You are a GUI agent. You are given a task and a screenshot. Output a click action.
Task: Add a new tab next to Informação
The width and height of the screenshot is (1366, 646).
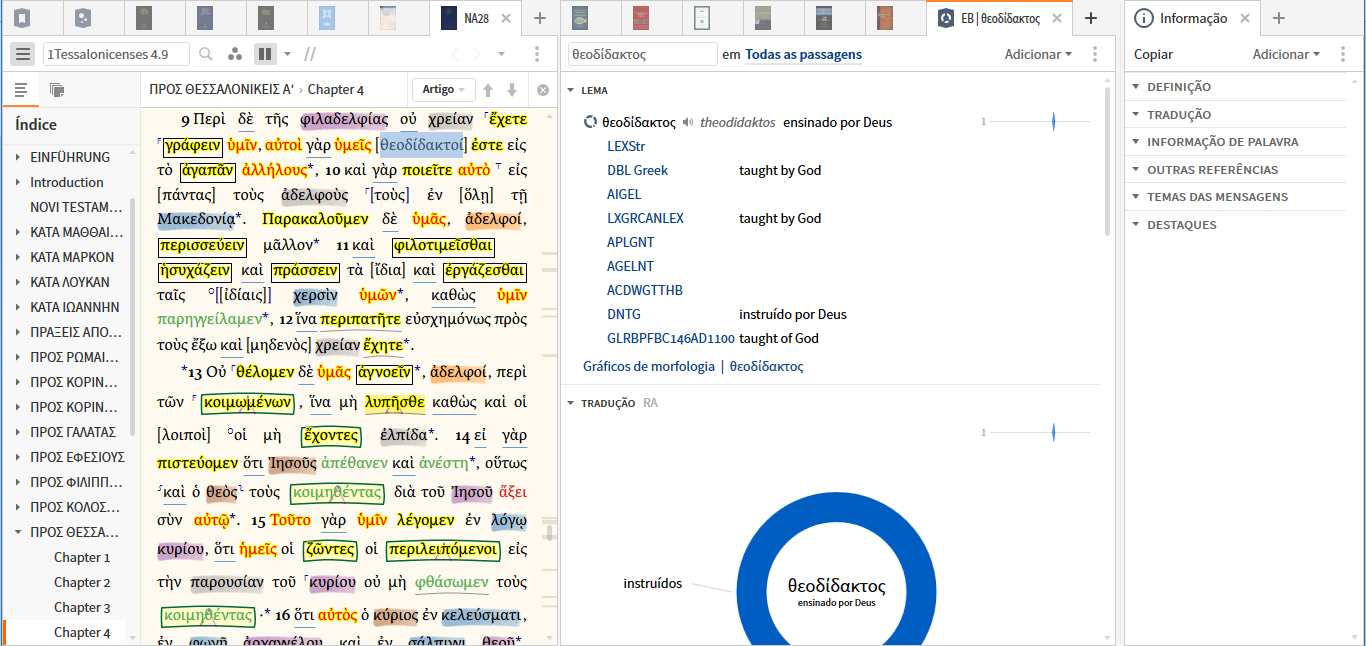pos(1278,18)
